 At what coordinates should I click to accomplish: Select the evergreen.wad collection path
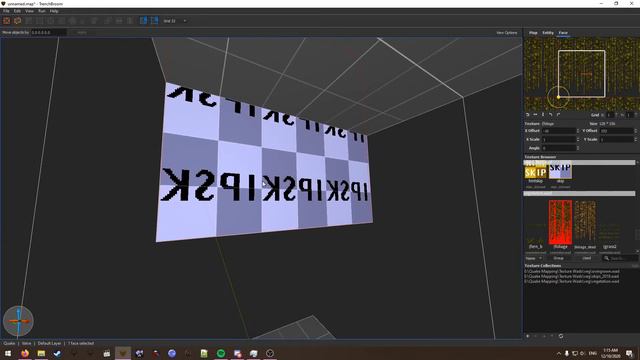[x=572, y=271]
